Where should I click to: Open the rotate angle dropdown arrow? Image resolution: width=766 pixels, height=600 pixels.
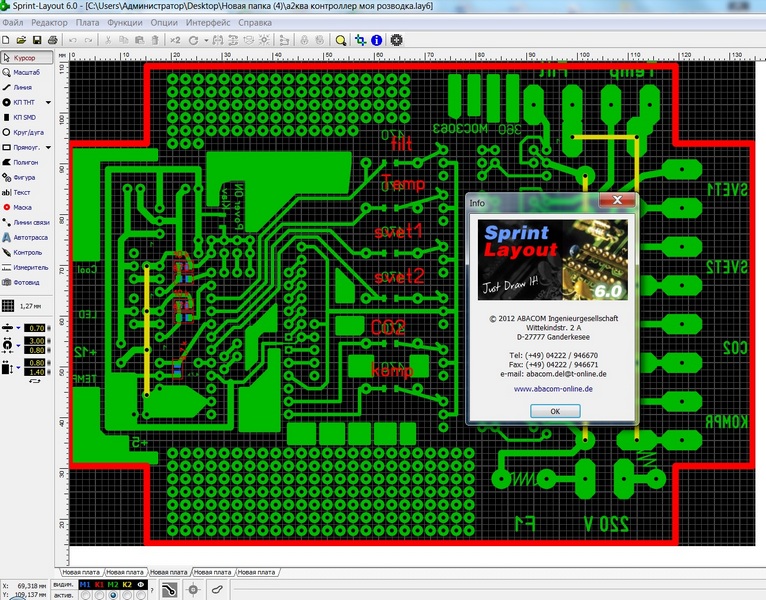[x=206, y=40]
